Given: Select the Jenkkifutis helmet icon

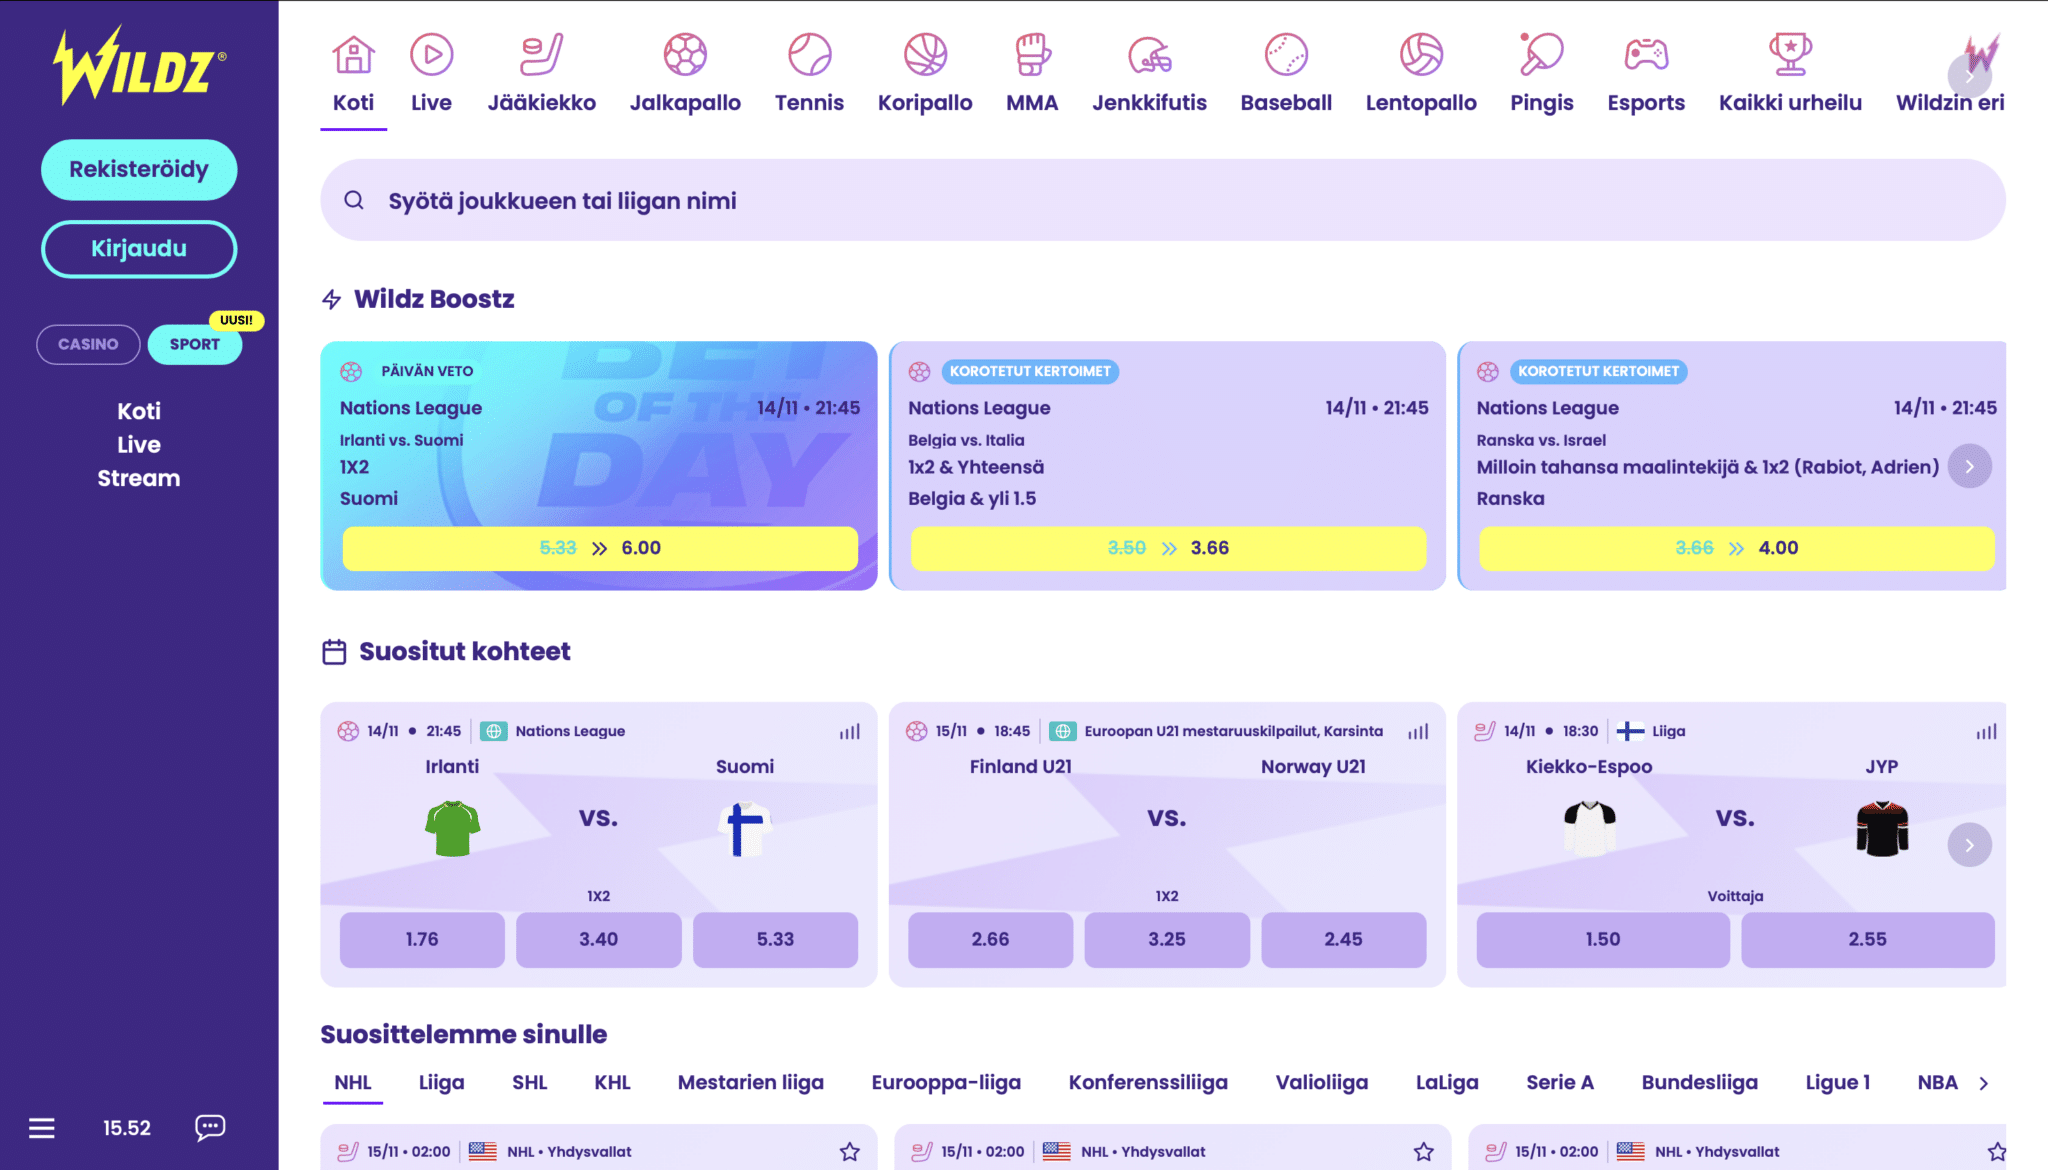Looking at the screenshot, I should click(x=1149, y=55).
